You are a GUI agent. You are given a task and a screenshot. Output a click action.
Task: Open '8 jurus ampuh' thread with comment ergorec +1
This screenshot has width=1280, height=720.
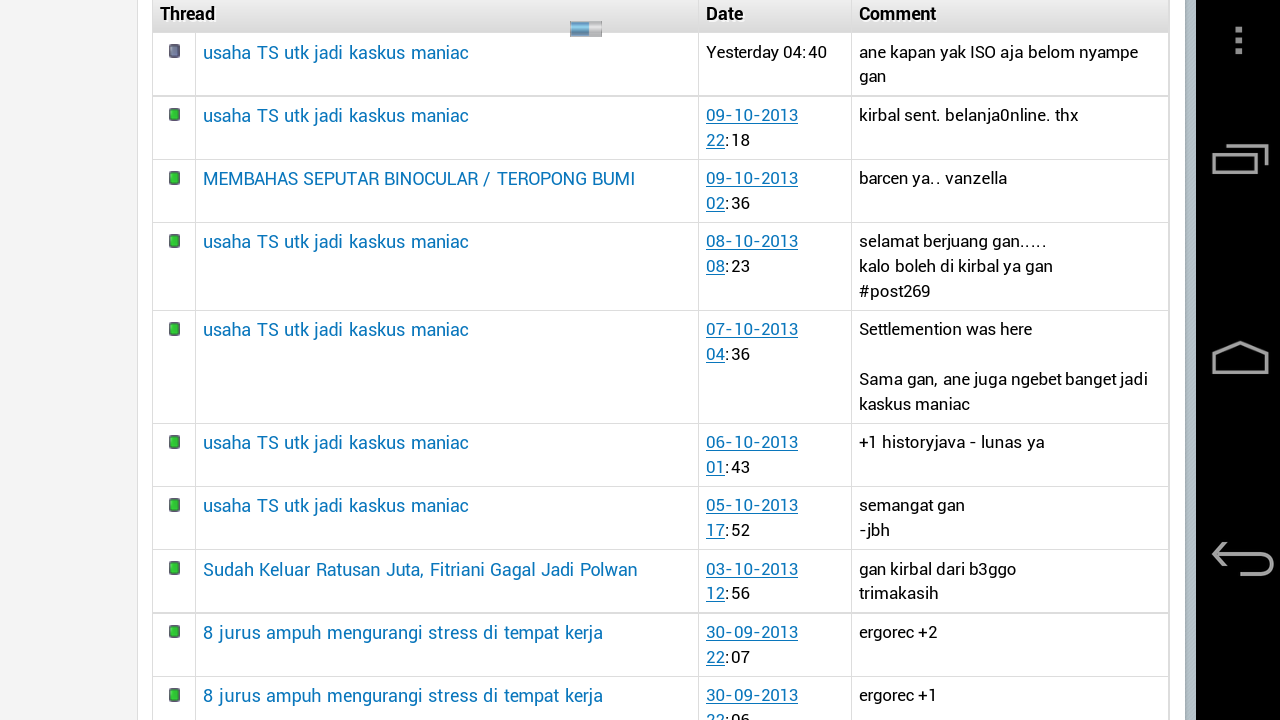(403, 696)
